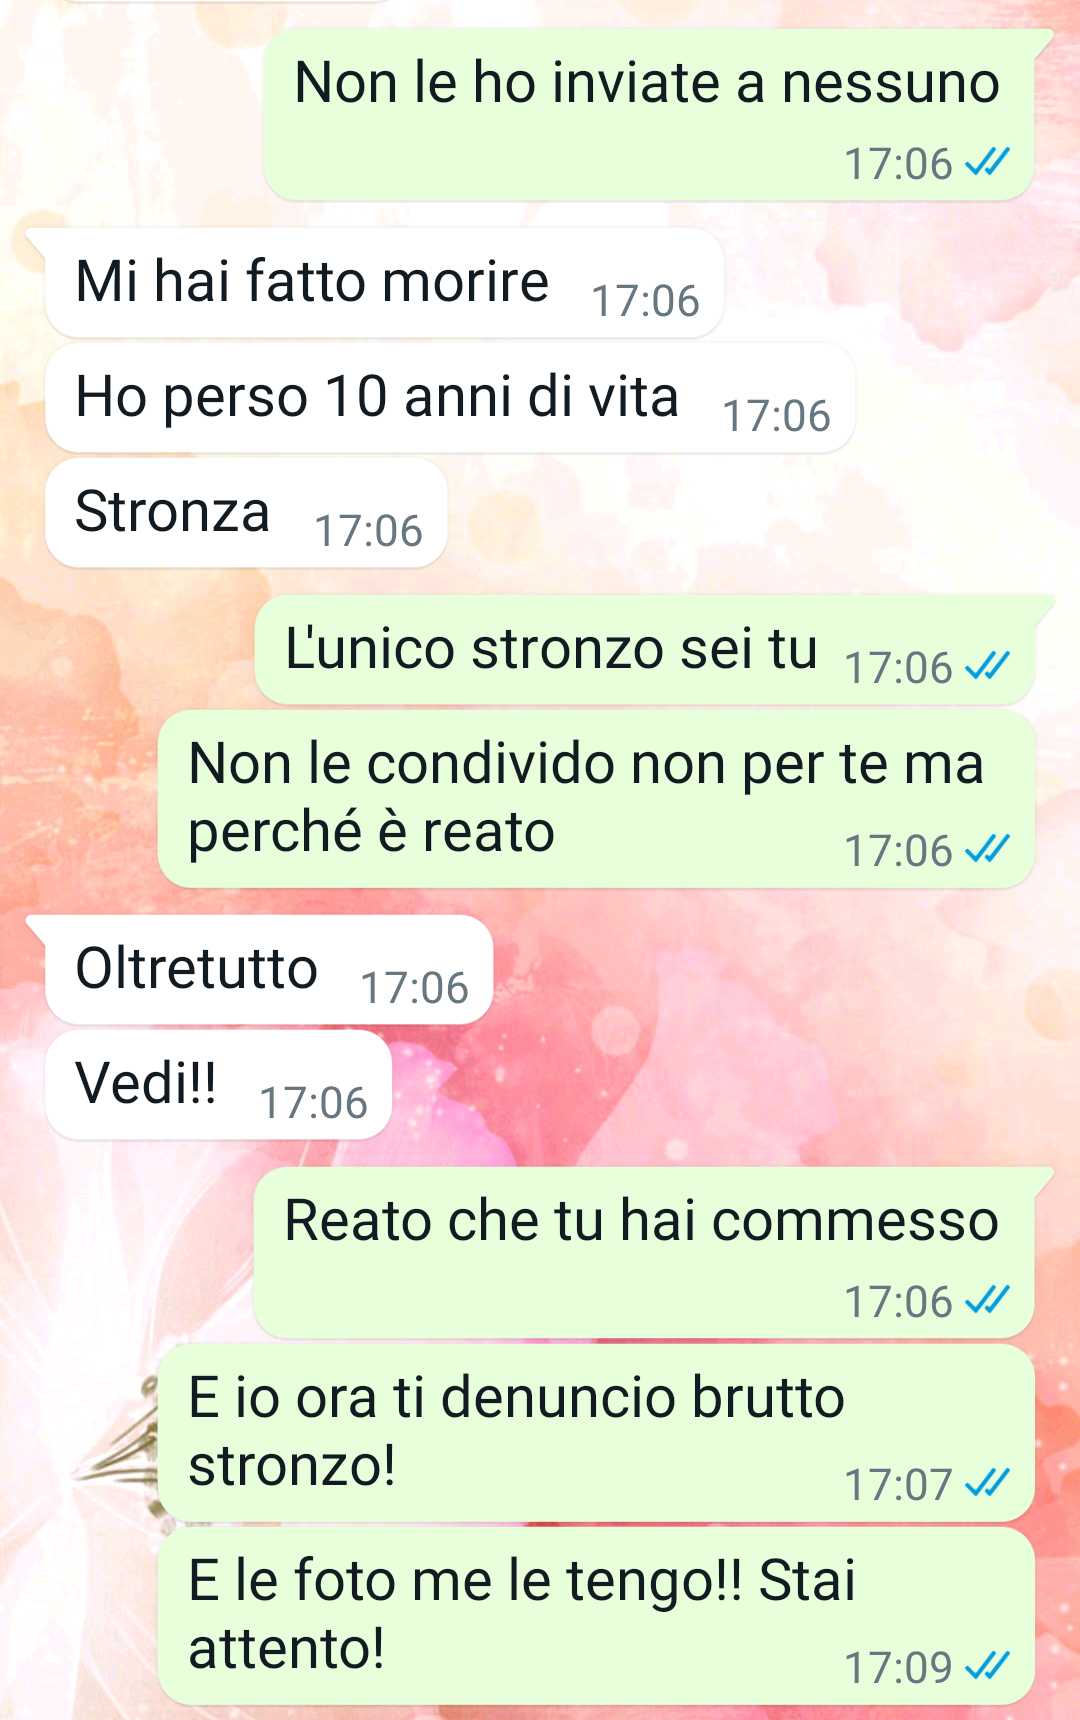Viewport: 1080px width, 1720px height.
Task: Tap double checkmark on 'L'unico stronzo sei tu'
Action: 987,666
